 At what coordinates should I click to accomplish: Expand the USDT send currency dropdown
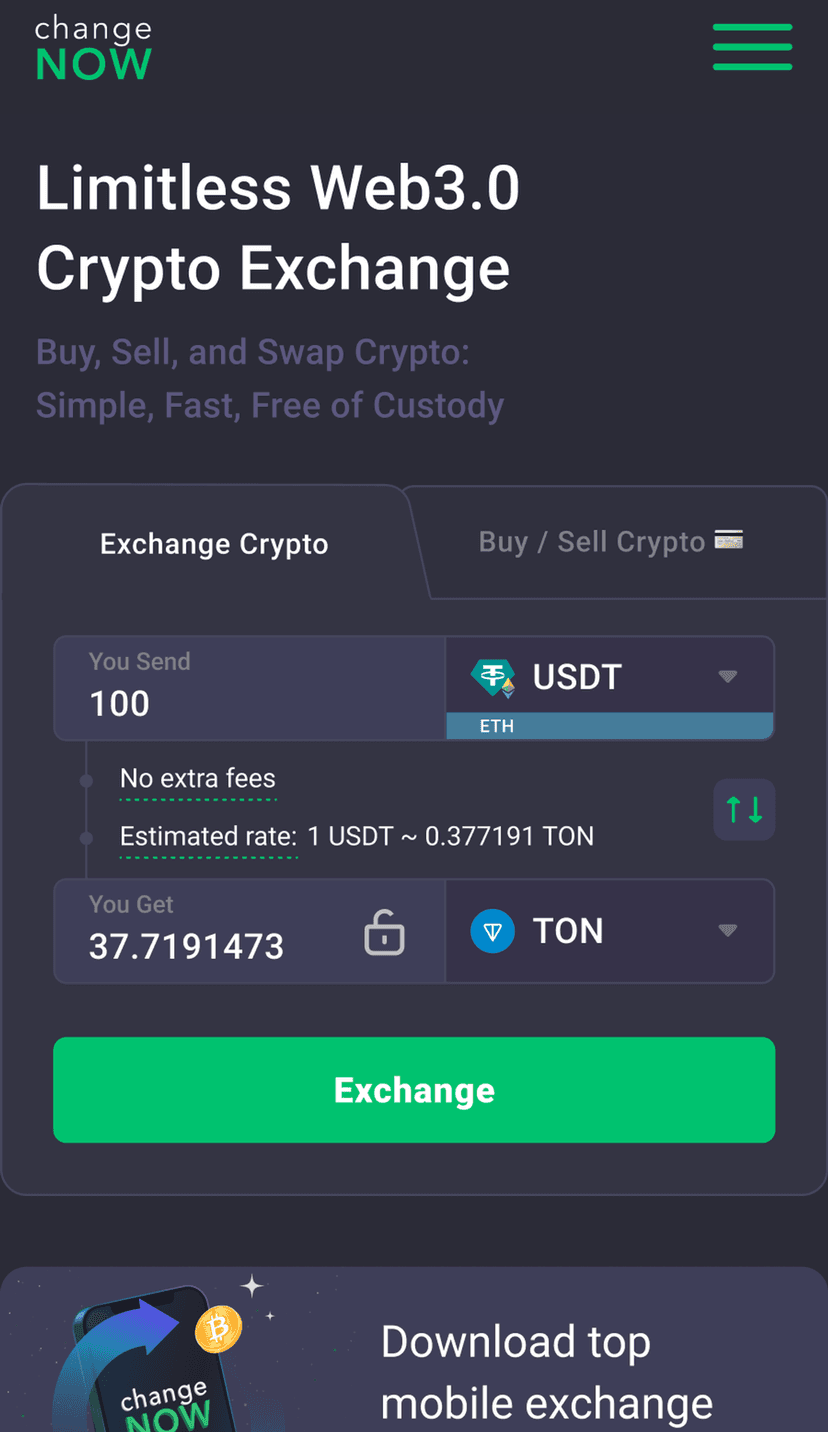728,677
